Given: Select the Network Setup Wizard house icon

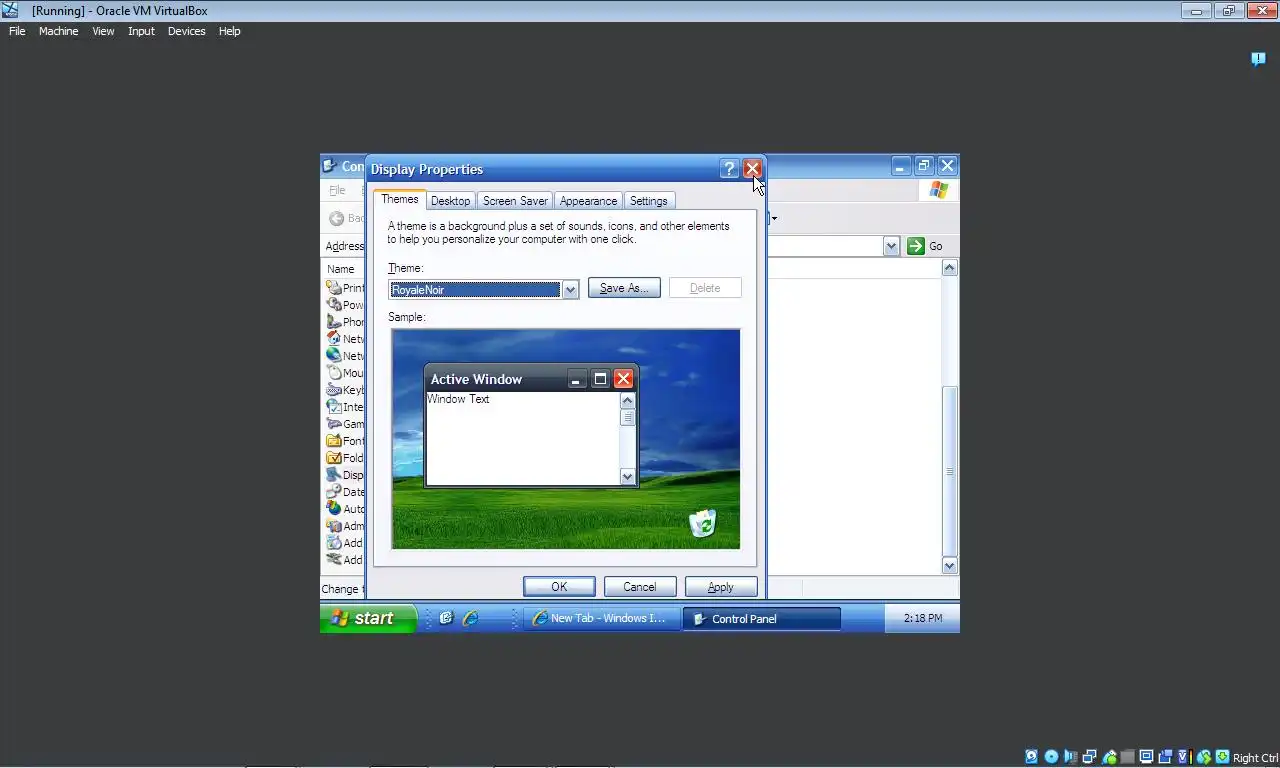Looking at the screenshot, I should click(334, 339).
